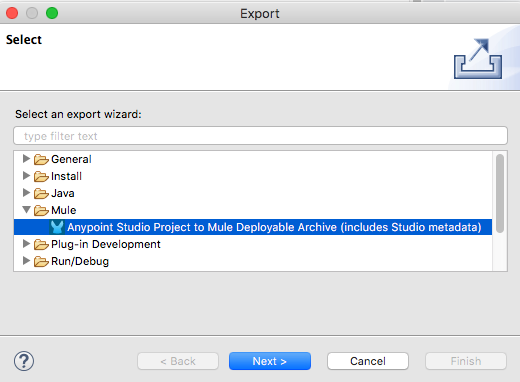
Task: Select the Plug-in Development label
Action: (106, 244)
